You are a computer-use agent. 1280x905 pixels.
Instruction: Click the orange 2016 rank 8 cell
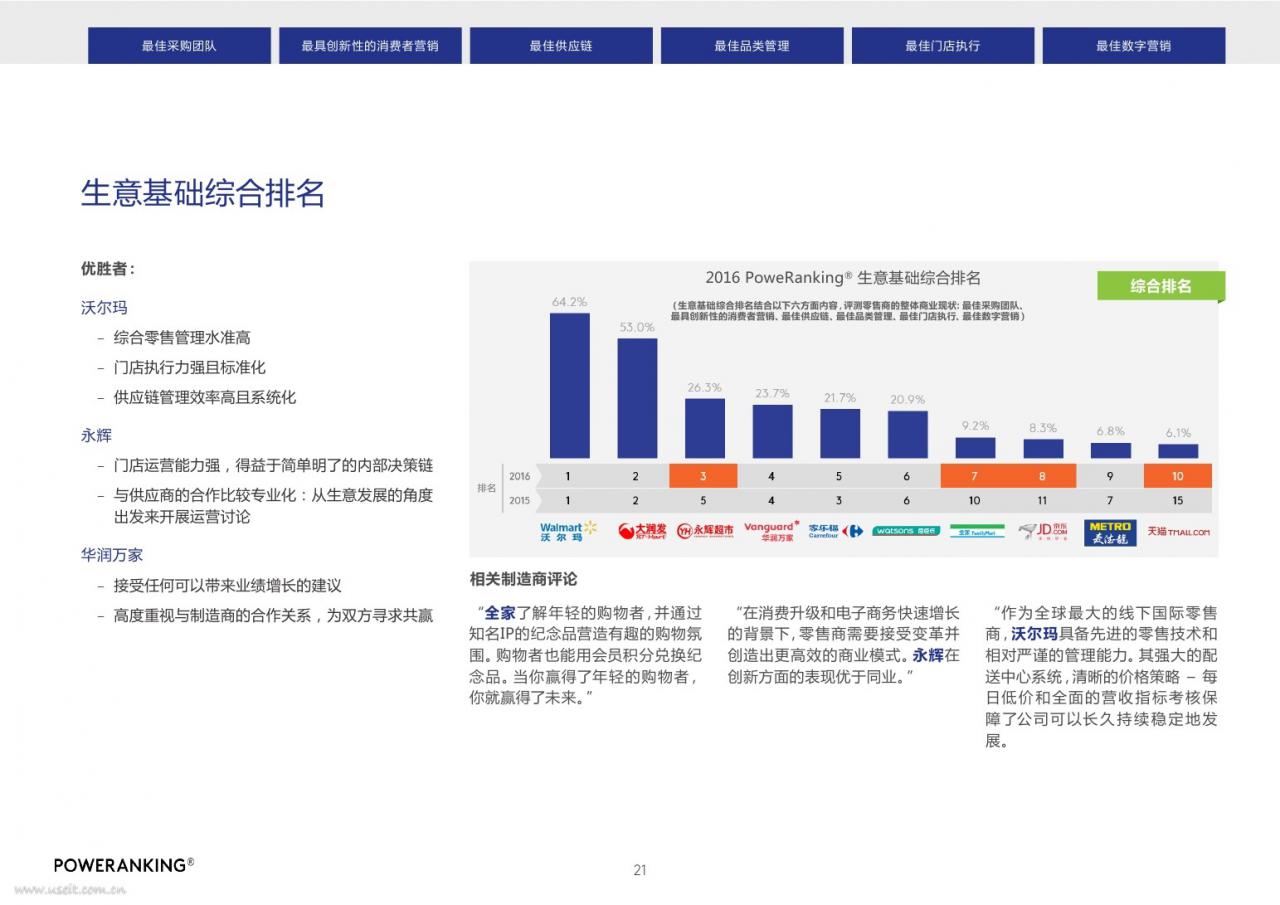[x=1042, y=476]
